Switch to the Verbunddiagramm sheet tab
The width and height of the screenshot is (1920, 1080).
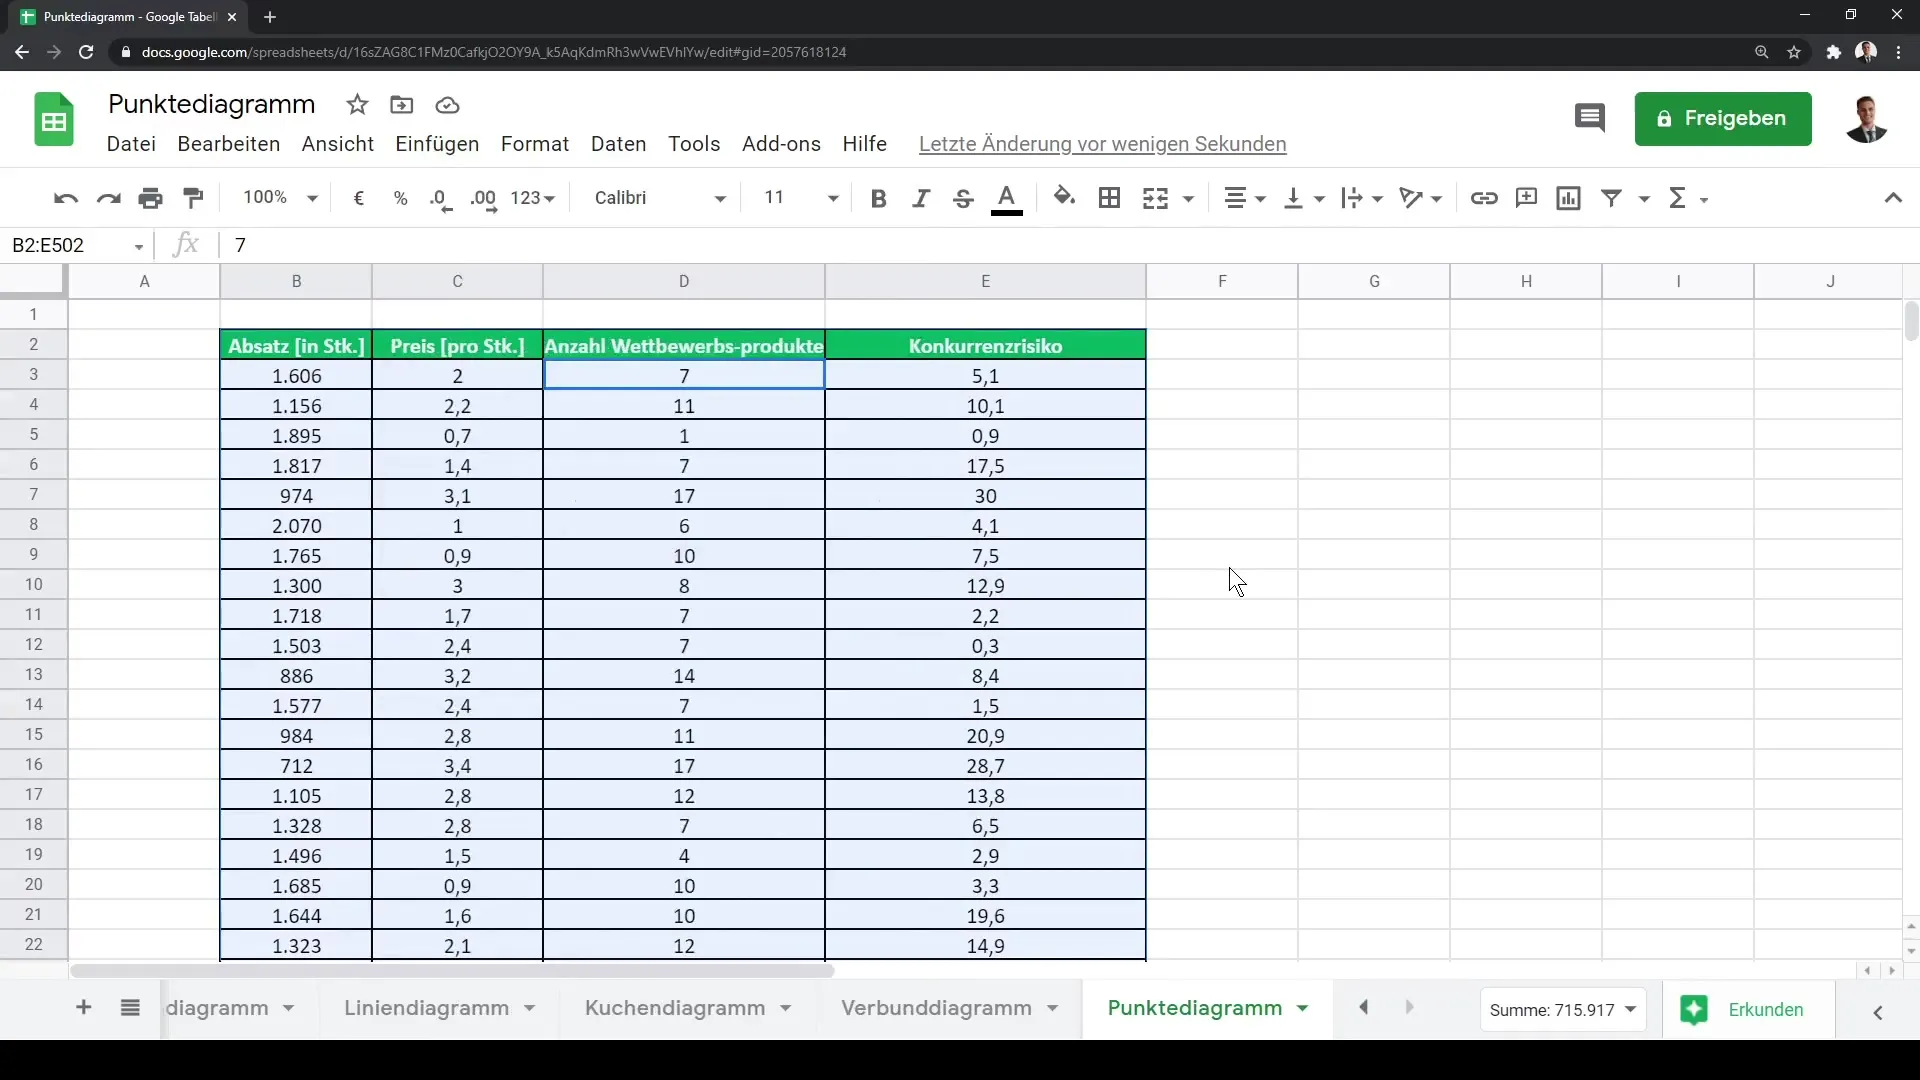point(936,1008)
